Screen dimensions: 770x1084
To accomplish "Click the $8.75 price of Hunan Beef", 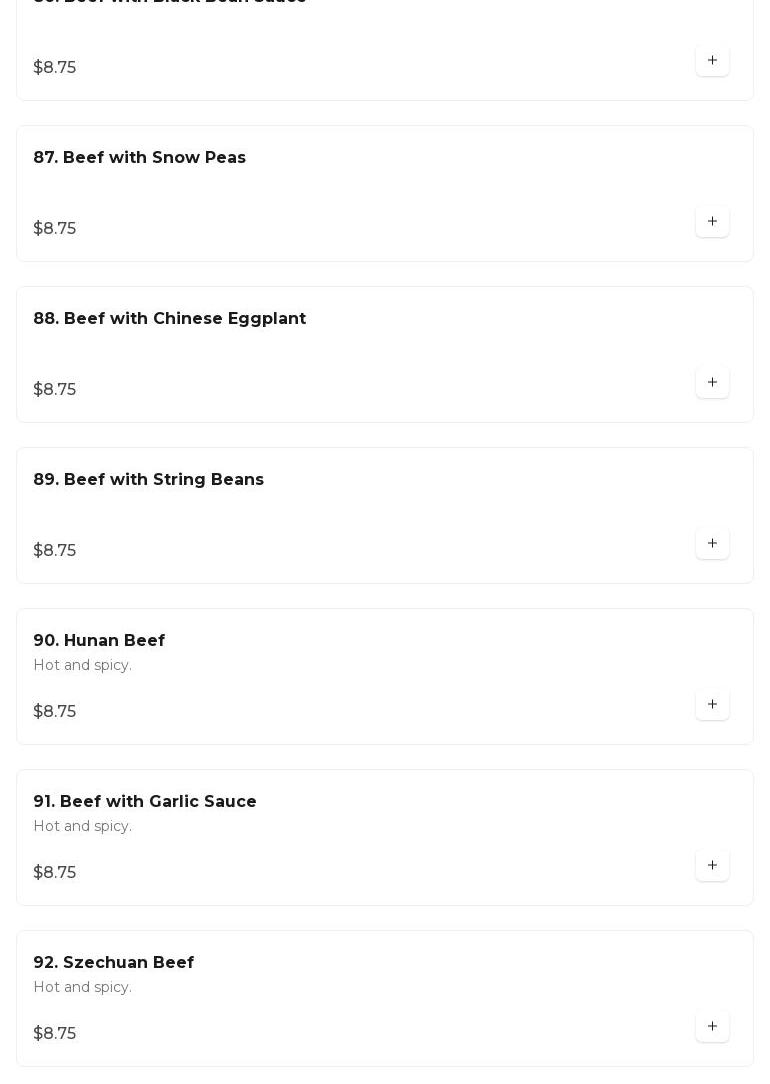I will [54, 712].
